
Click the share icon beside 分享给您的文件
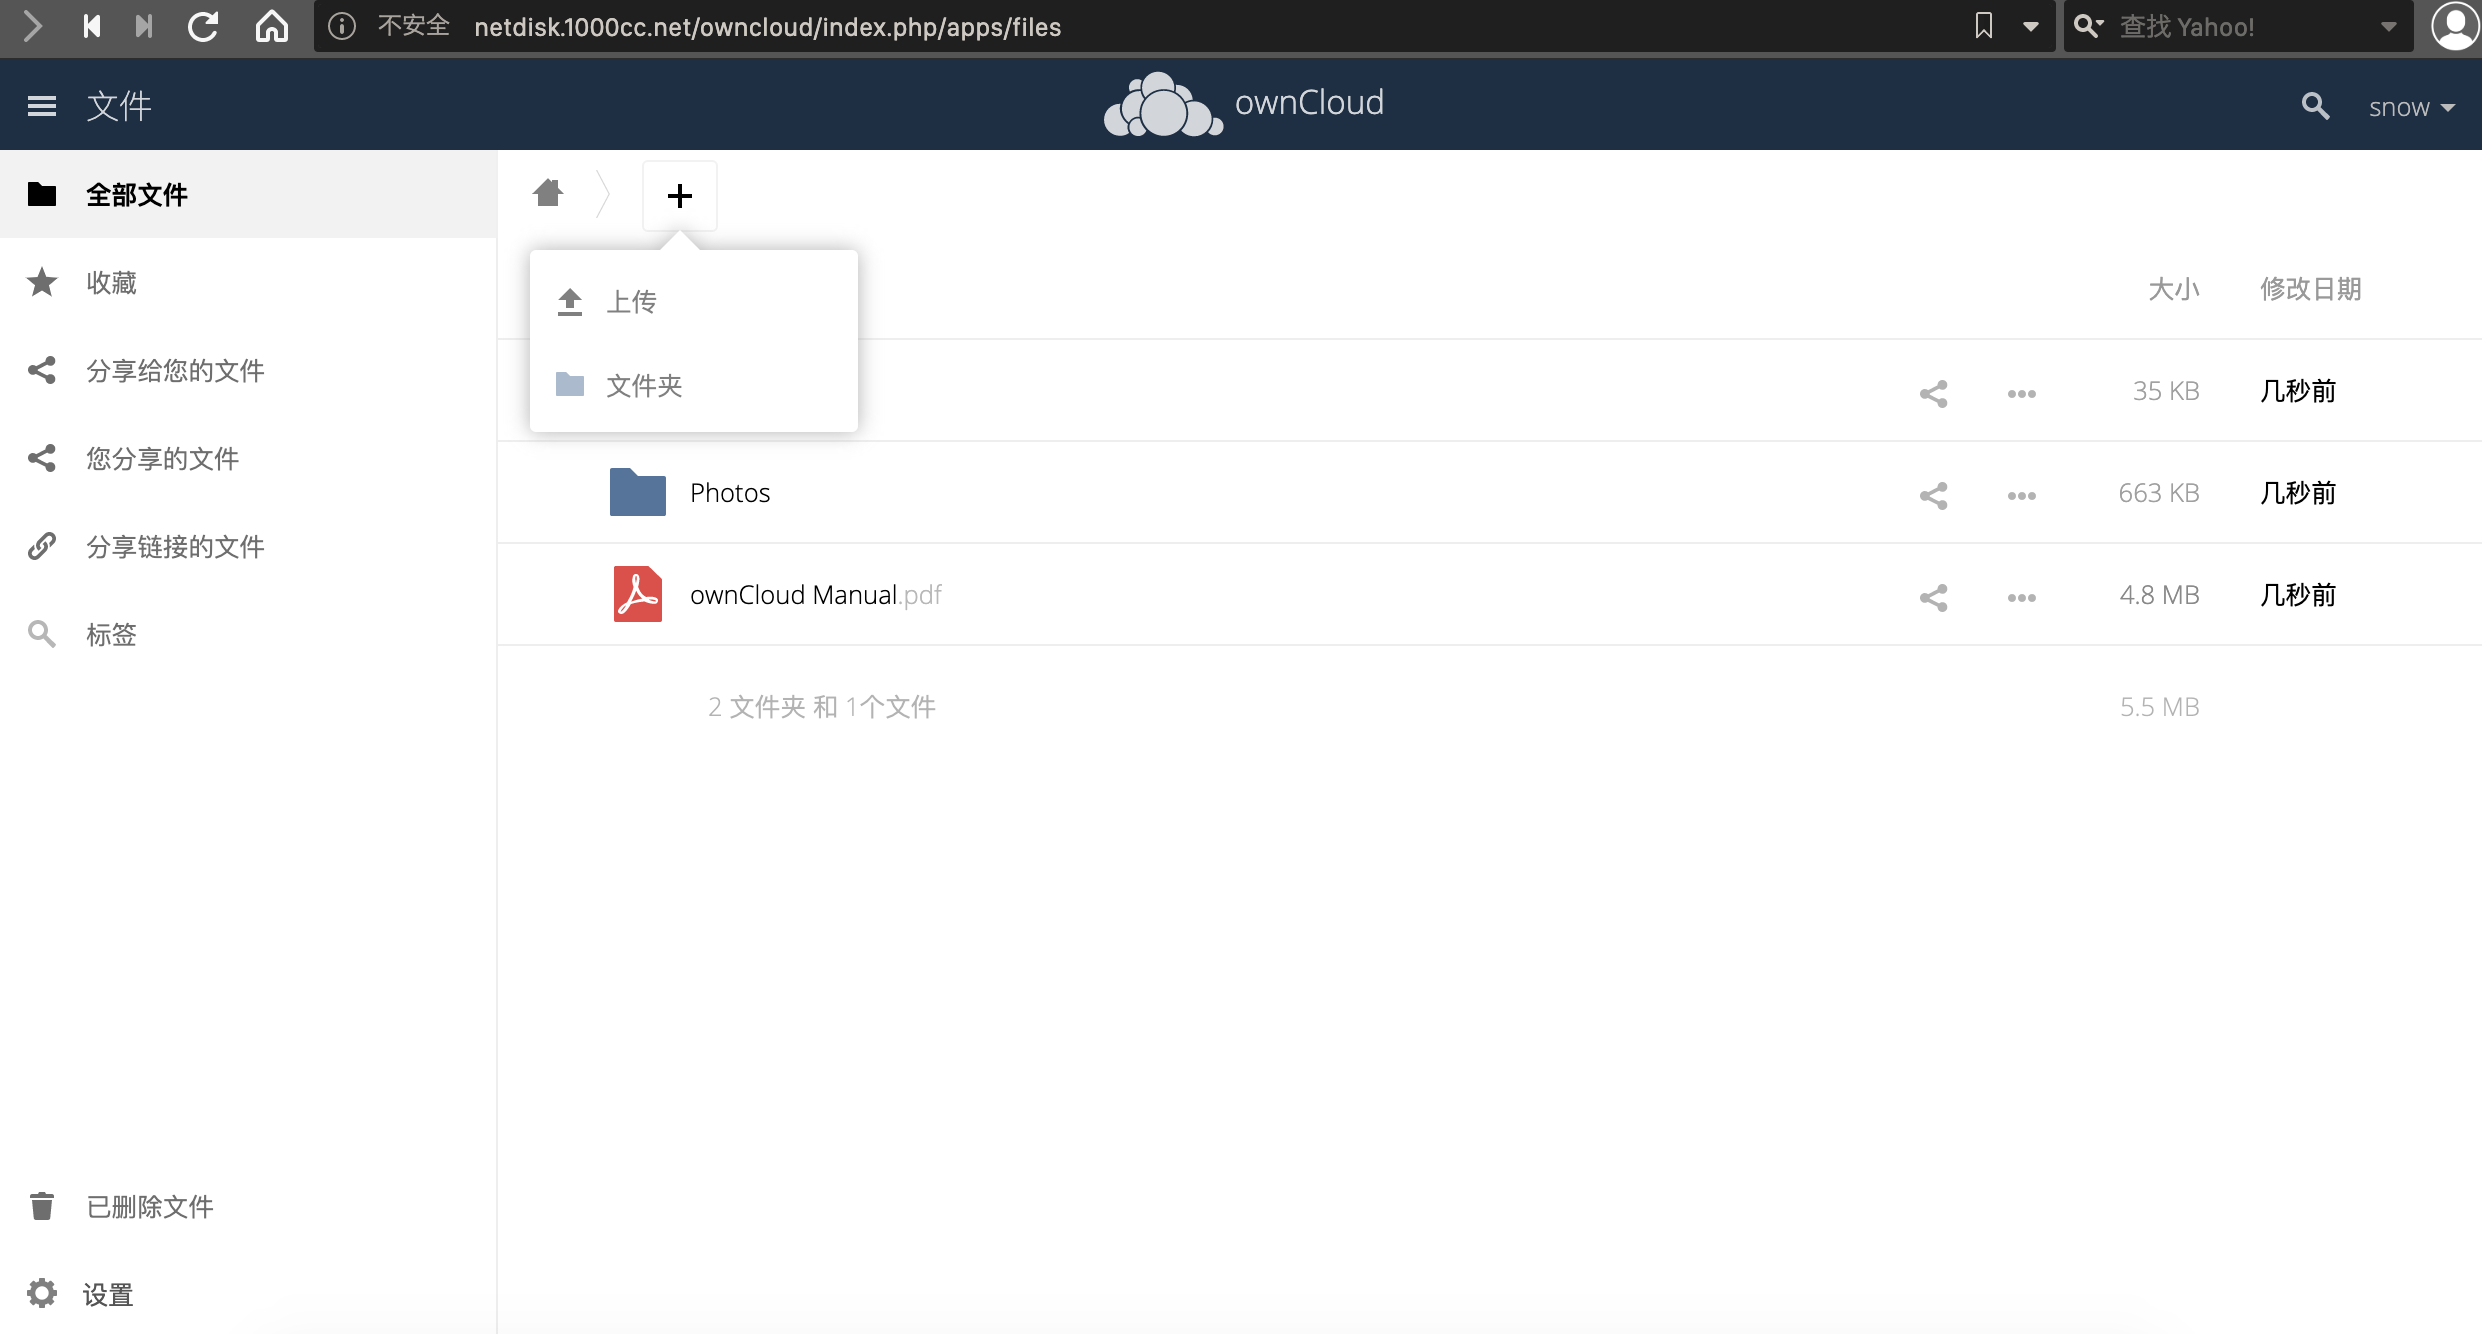[42, 370]
